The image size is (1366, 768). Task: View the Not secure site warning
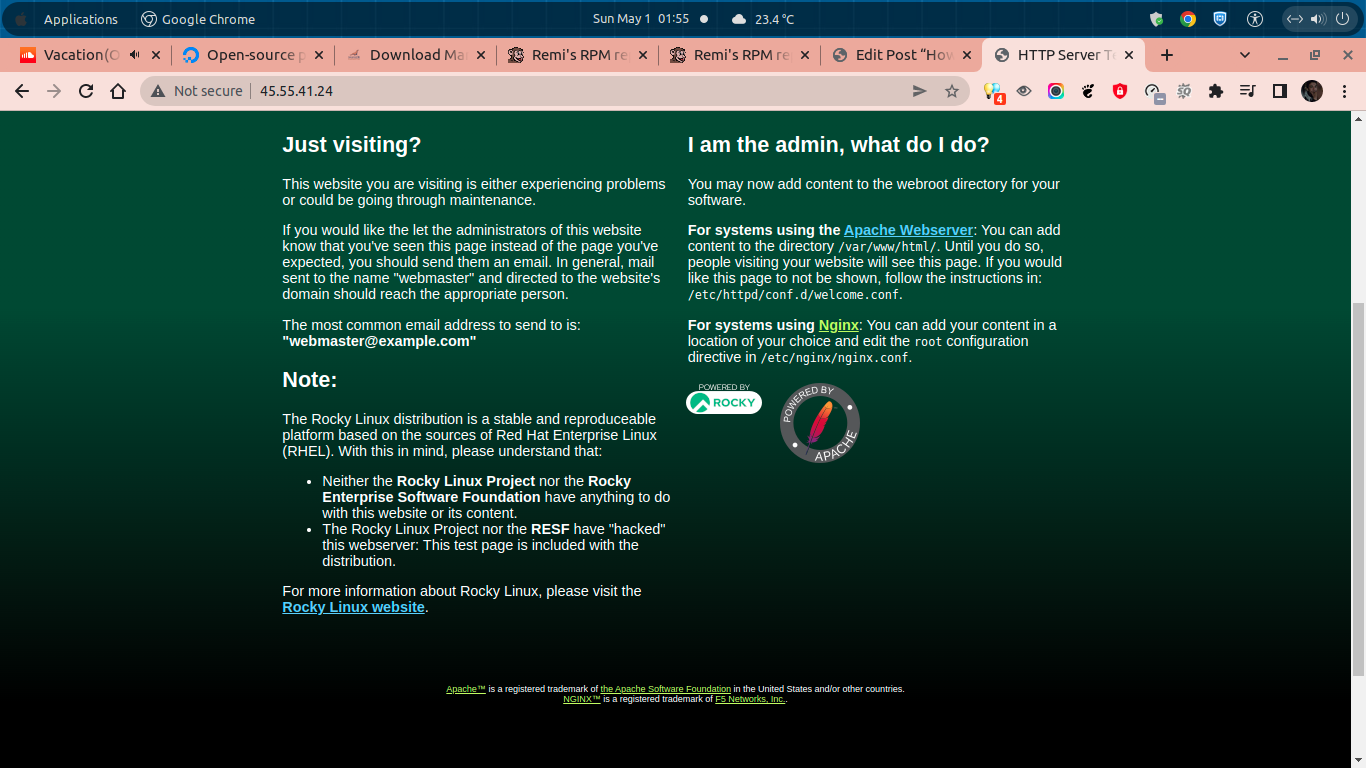[x=197, y=91]
